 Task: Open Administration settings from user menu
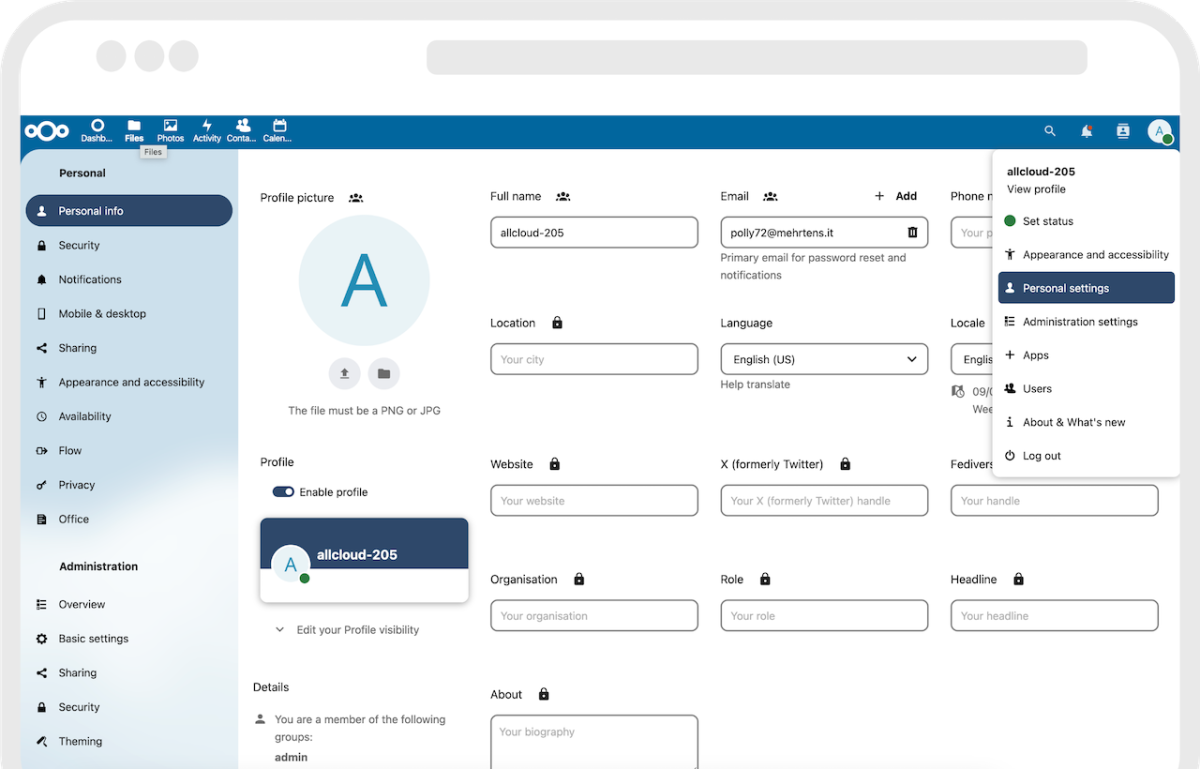tap(1086, 321)
